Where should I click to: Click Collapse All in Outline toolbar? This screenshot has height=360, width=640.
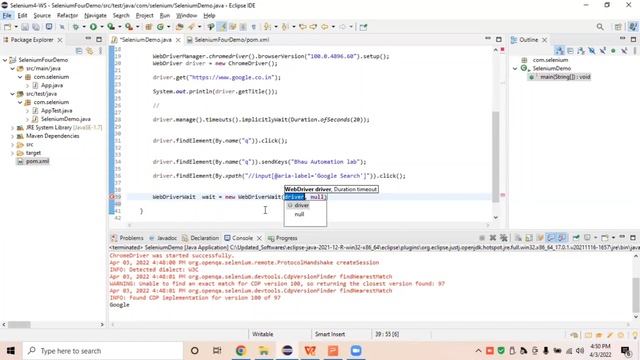[x=570, y=51]
